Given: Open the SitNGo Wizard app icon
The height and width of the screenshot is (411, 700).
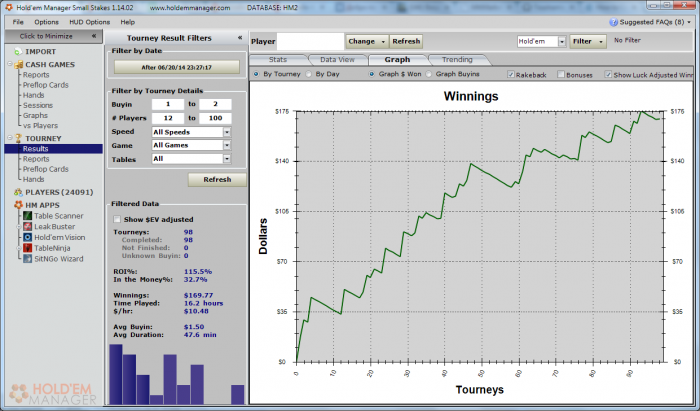Looking at the screenshot, I should click(x=28, y=259).
